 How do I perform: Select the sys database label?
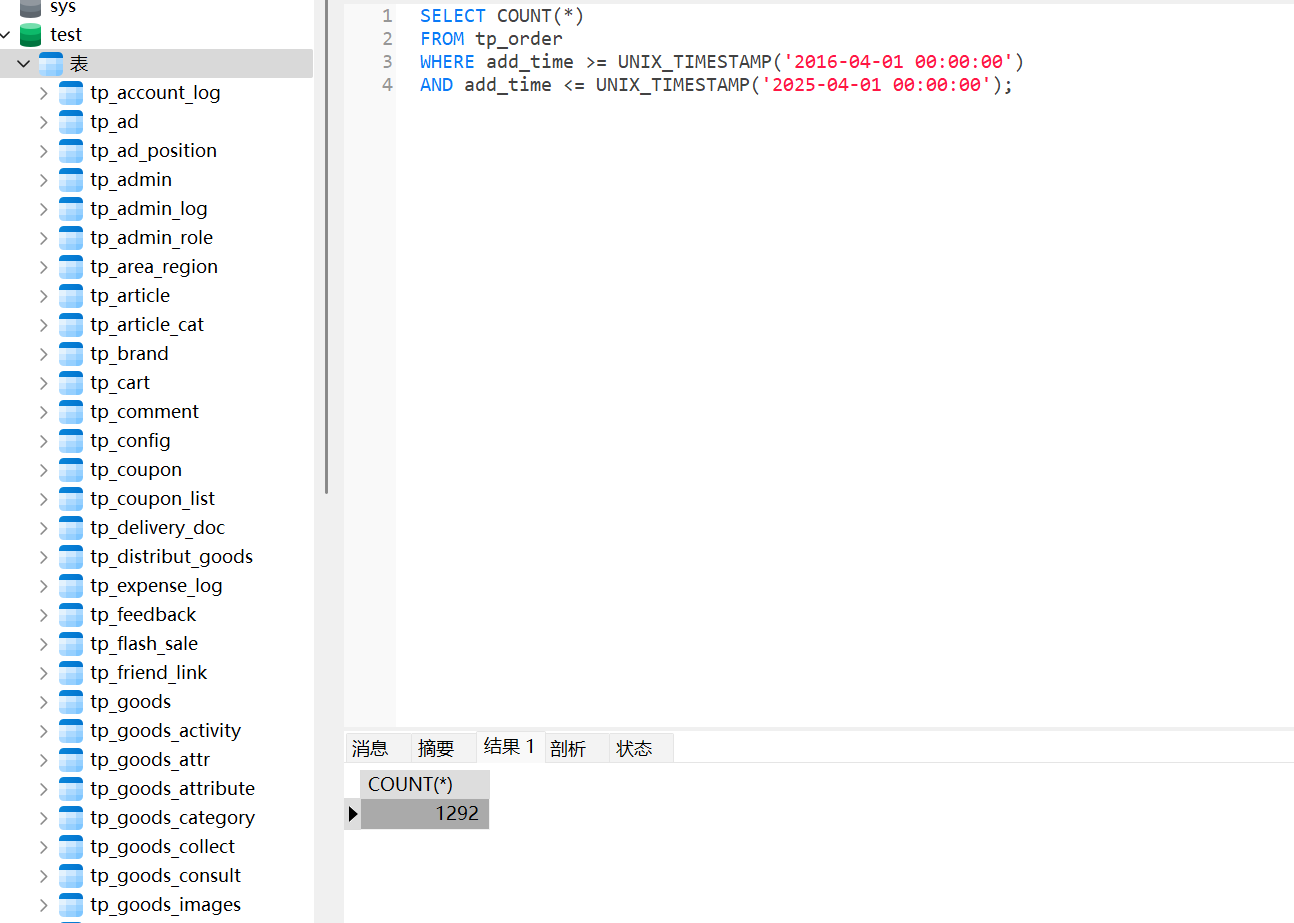63,7
